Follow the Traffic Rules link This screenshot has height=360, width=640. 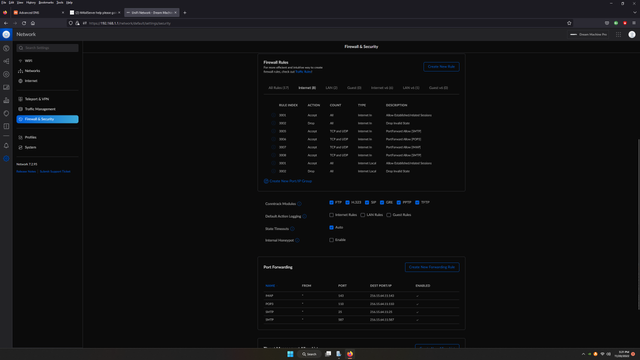(x=304, y=72)
